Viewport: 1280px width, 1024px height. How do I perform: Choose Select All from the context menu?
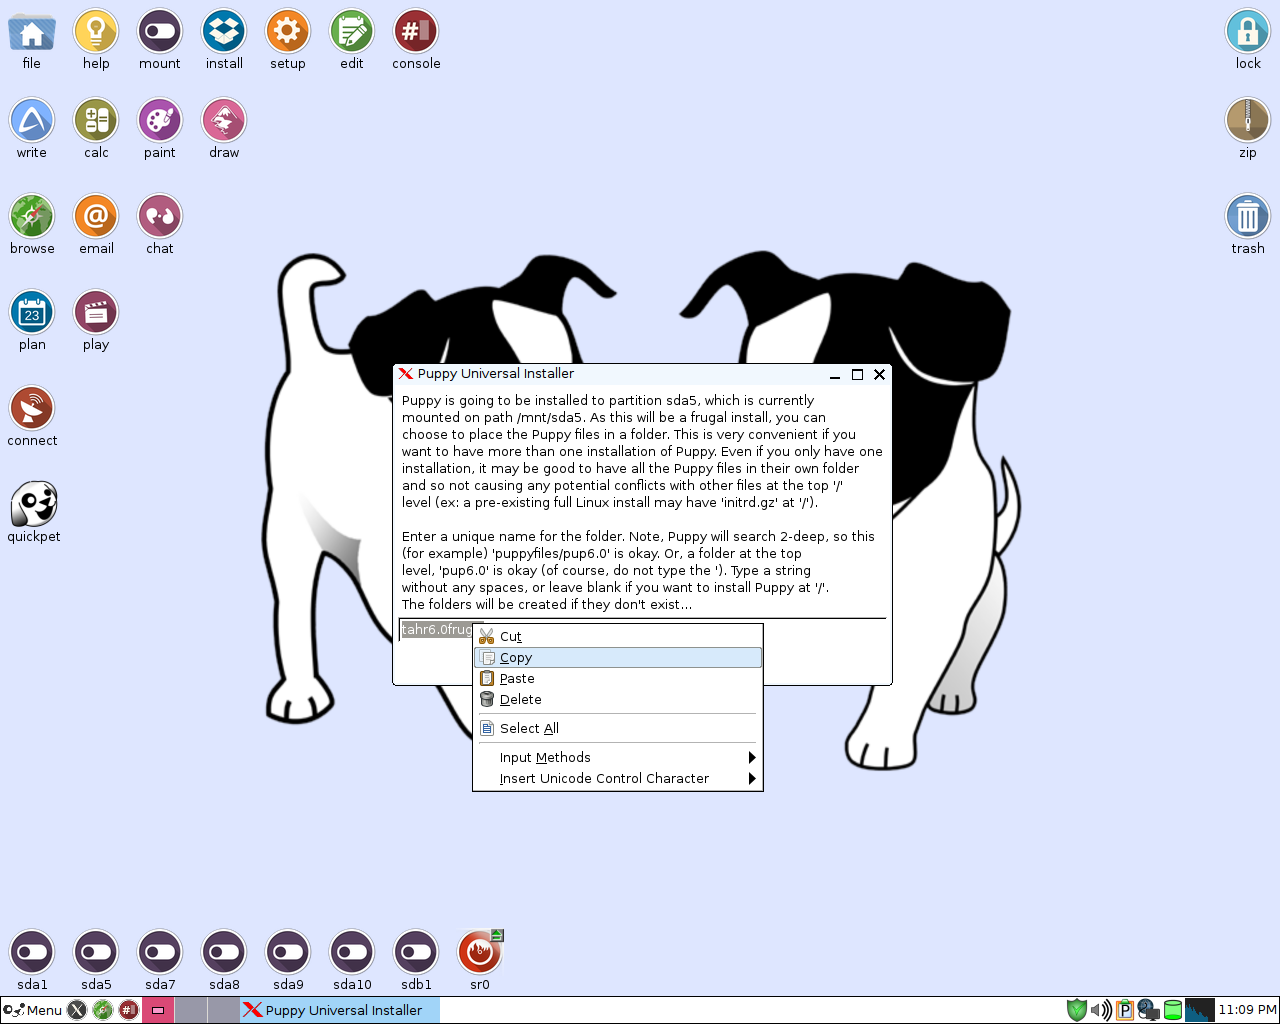coord(618,728)
